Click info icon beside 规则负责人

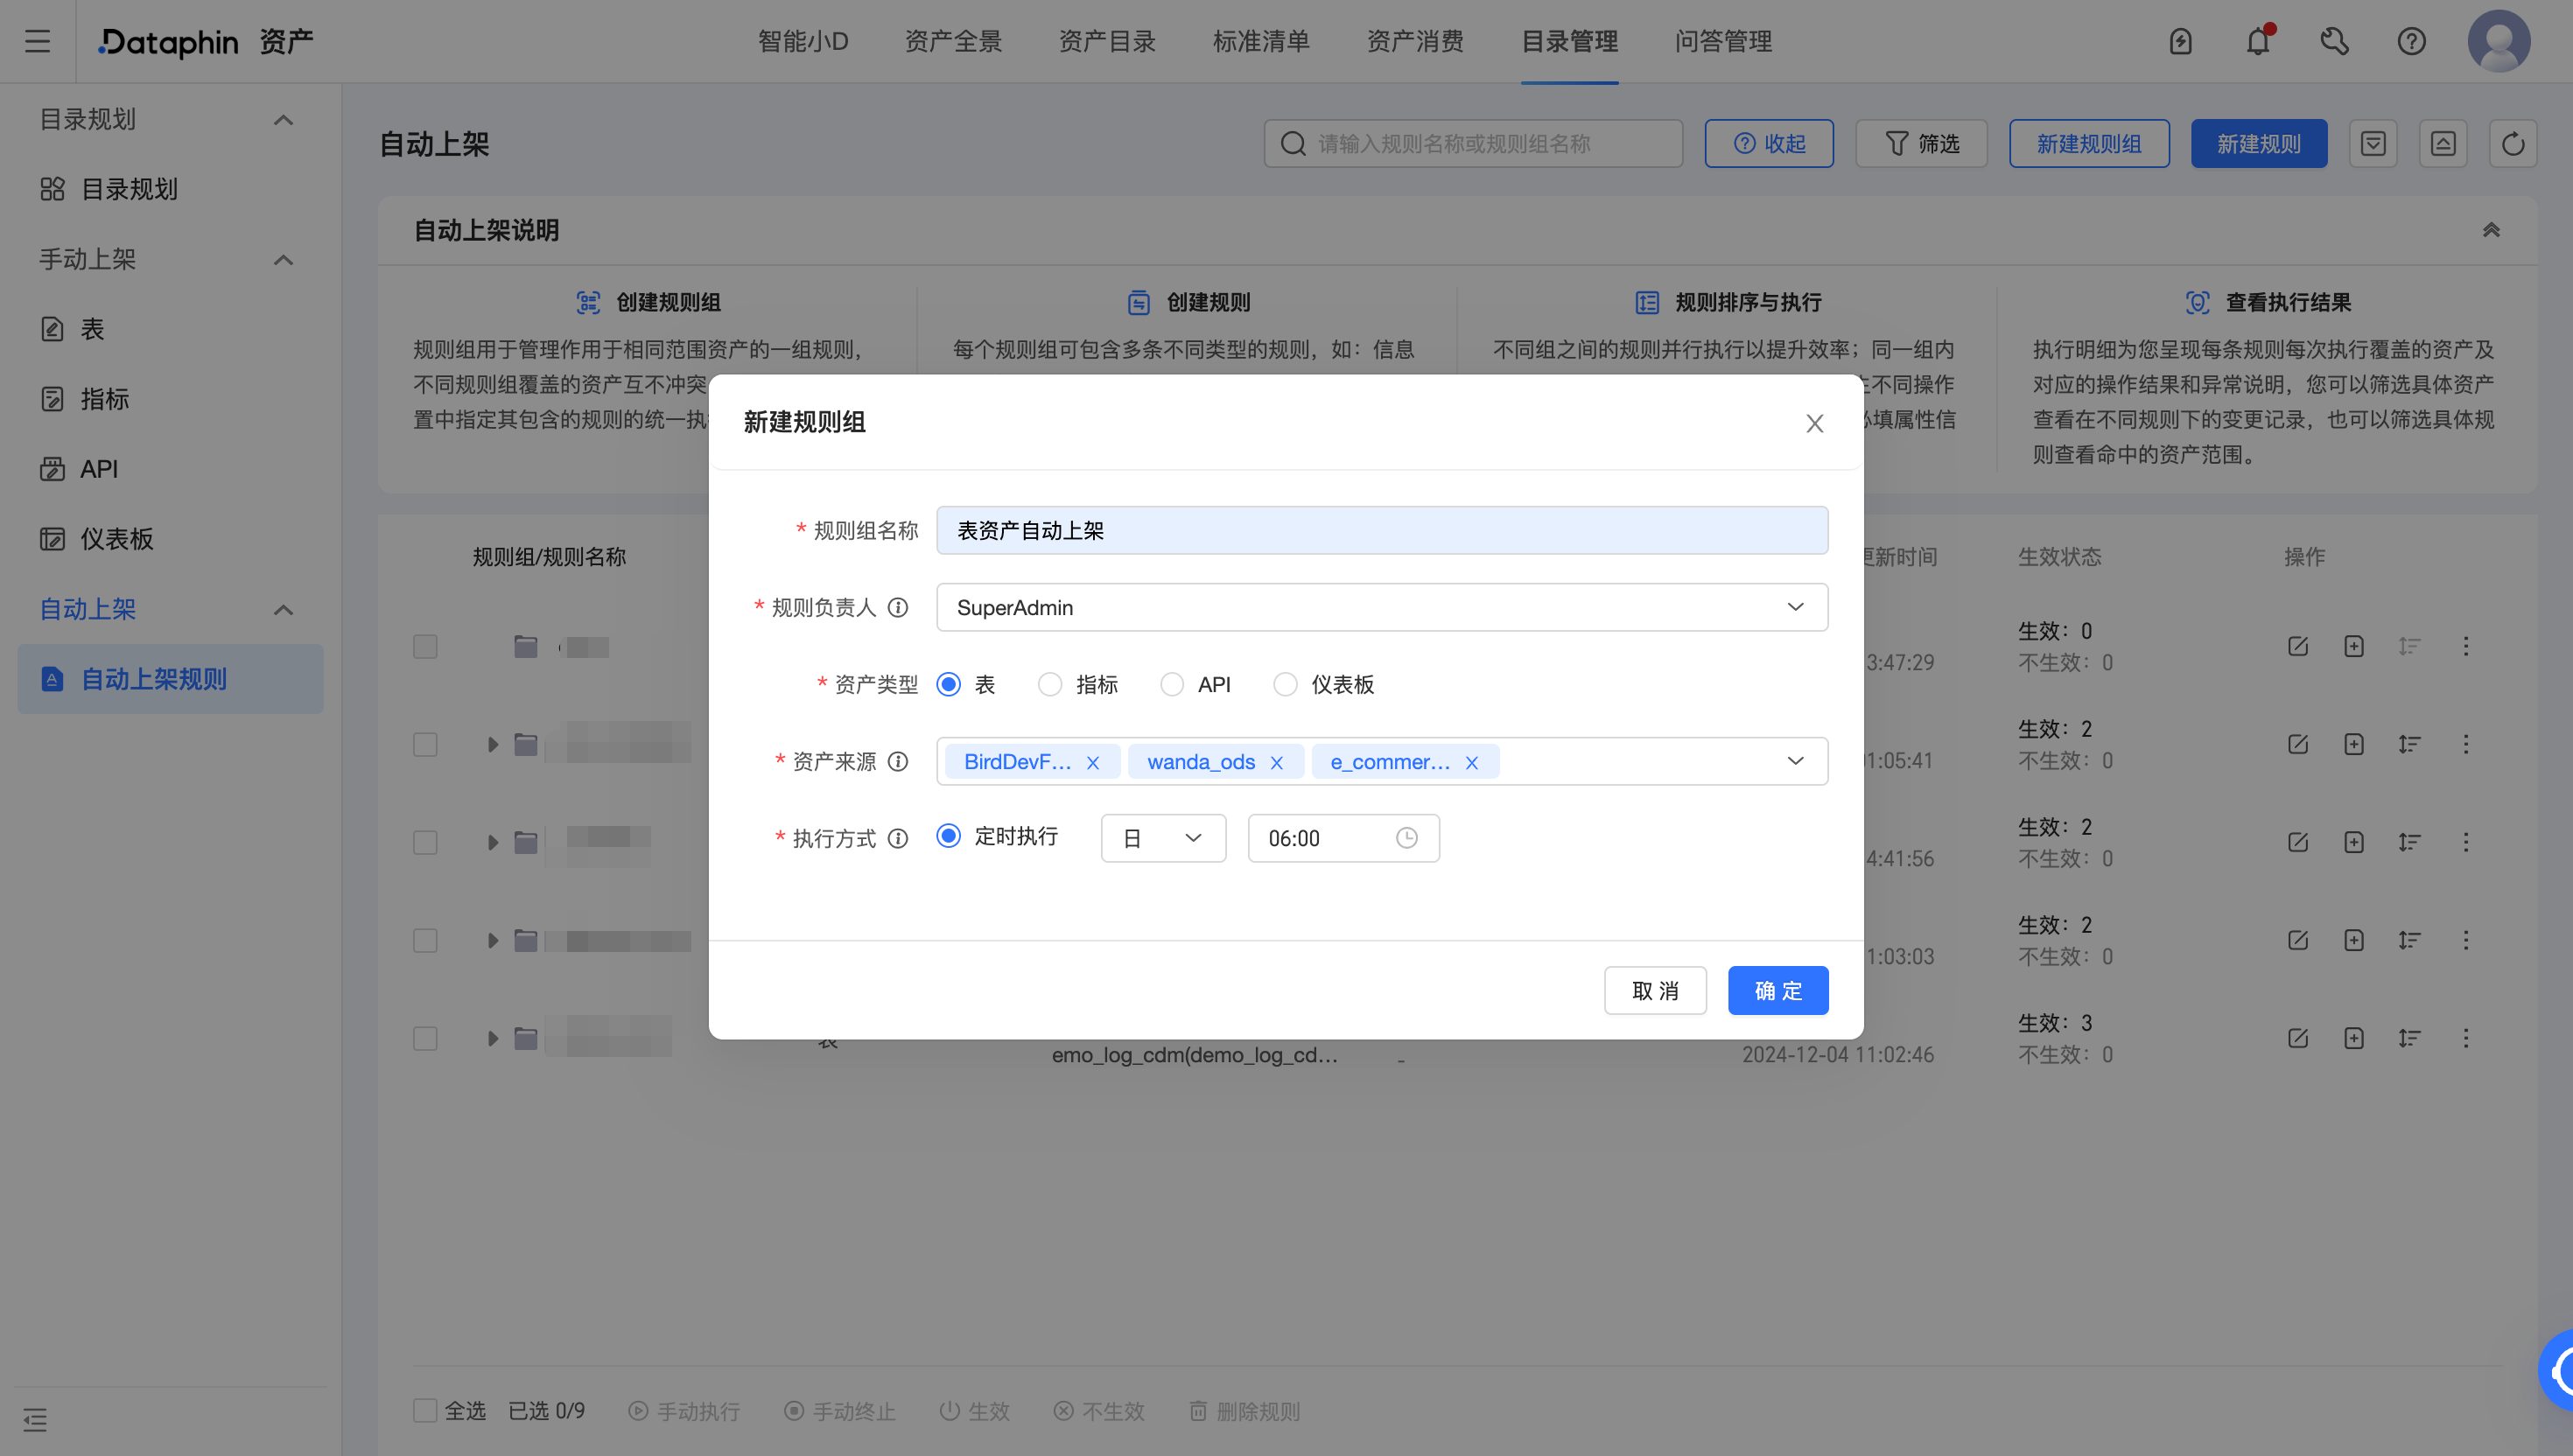pyautogui.click(x=898, y=608)
